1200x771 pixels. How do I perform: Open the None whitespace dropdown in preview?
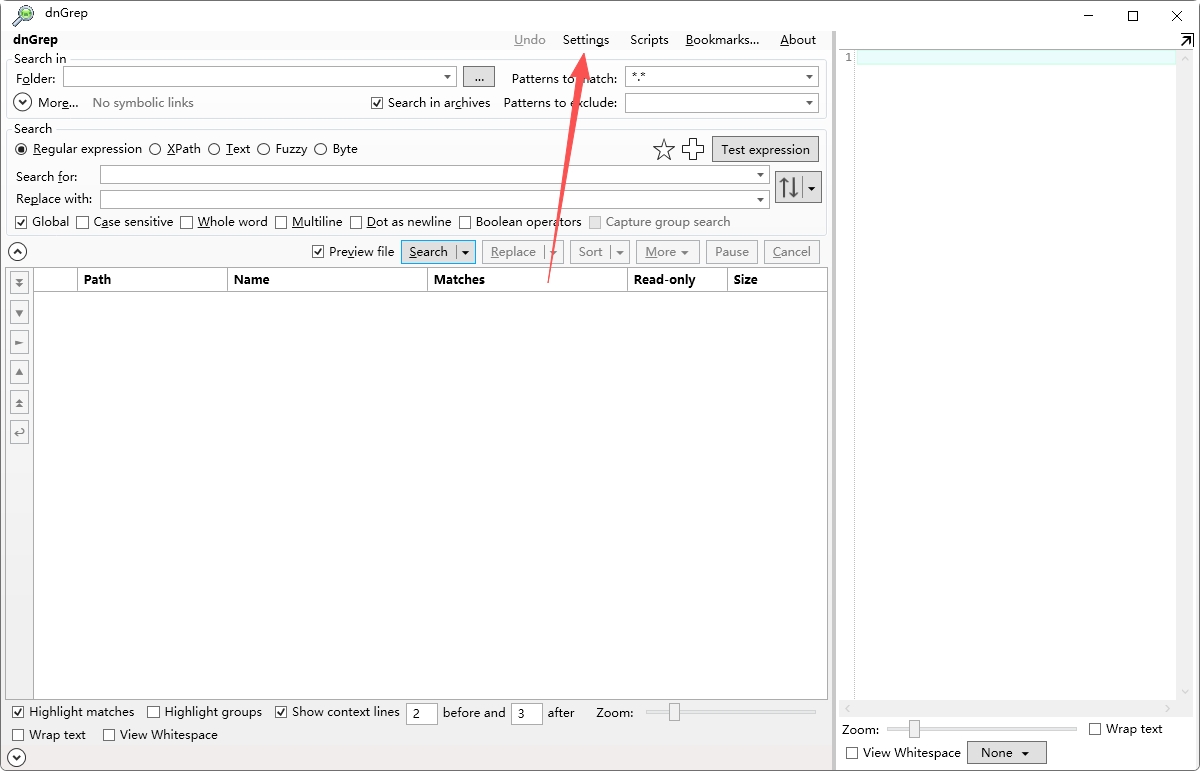[1006, 753]
